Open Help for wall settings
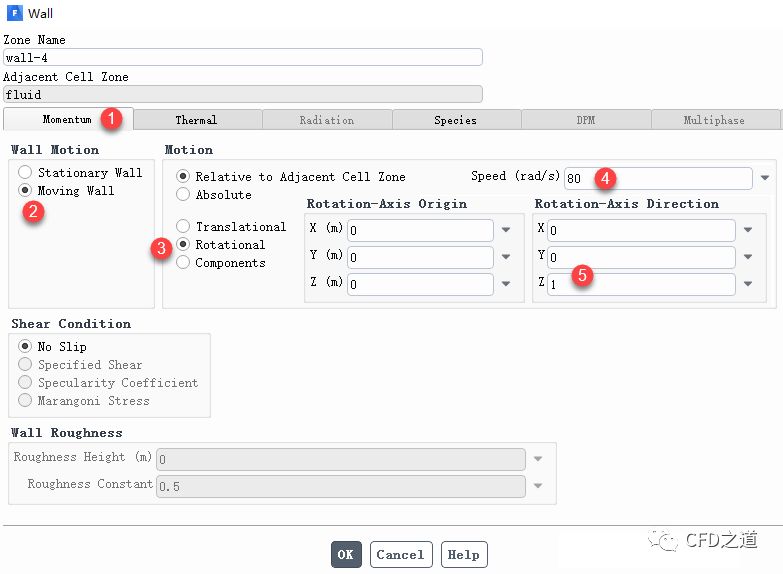The image size is (783, 574). pyautogui.click(x=463, y=554)
